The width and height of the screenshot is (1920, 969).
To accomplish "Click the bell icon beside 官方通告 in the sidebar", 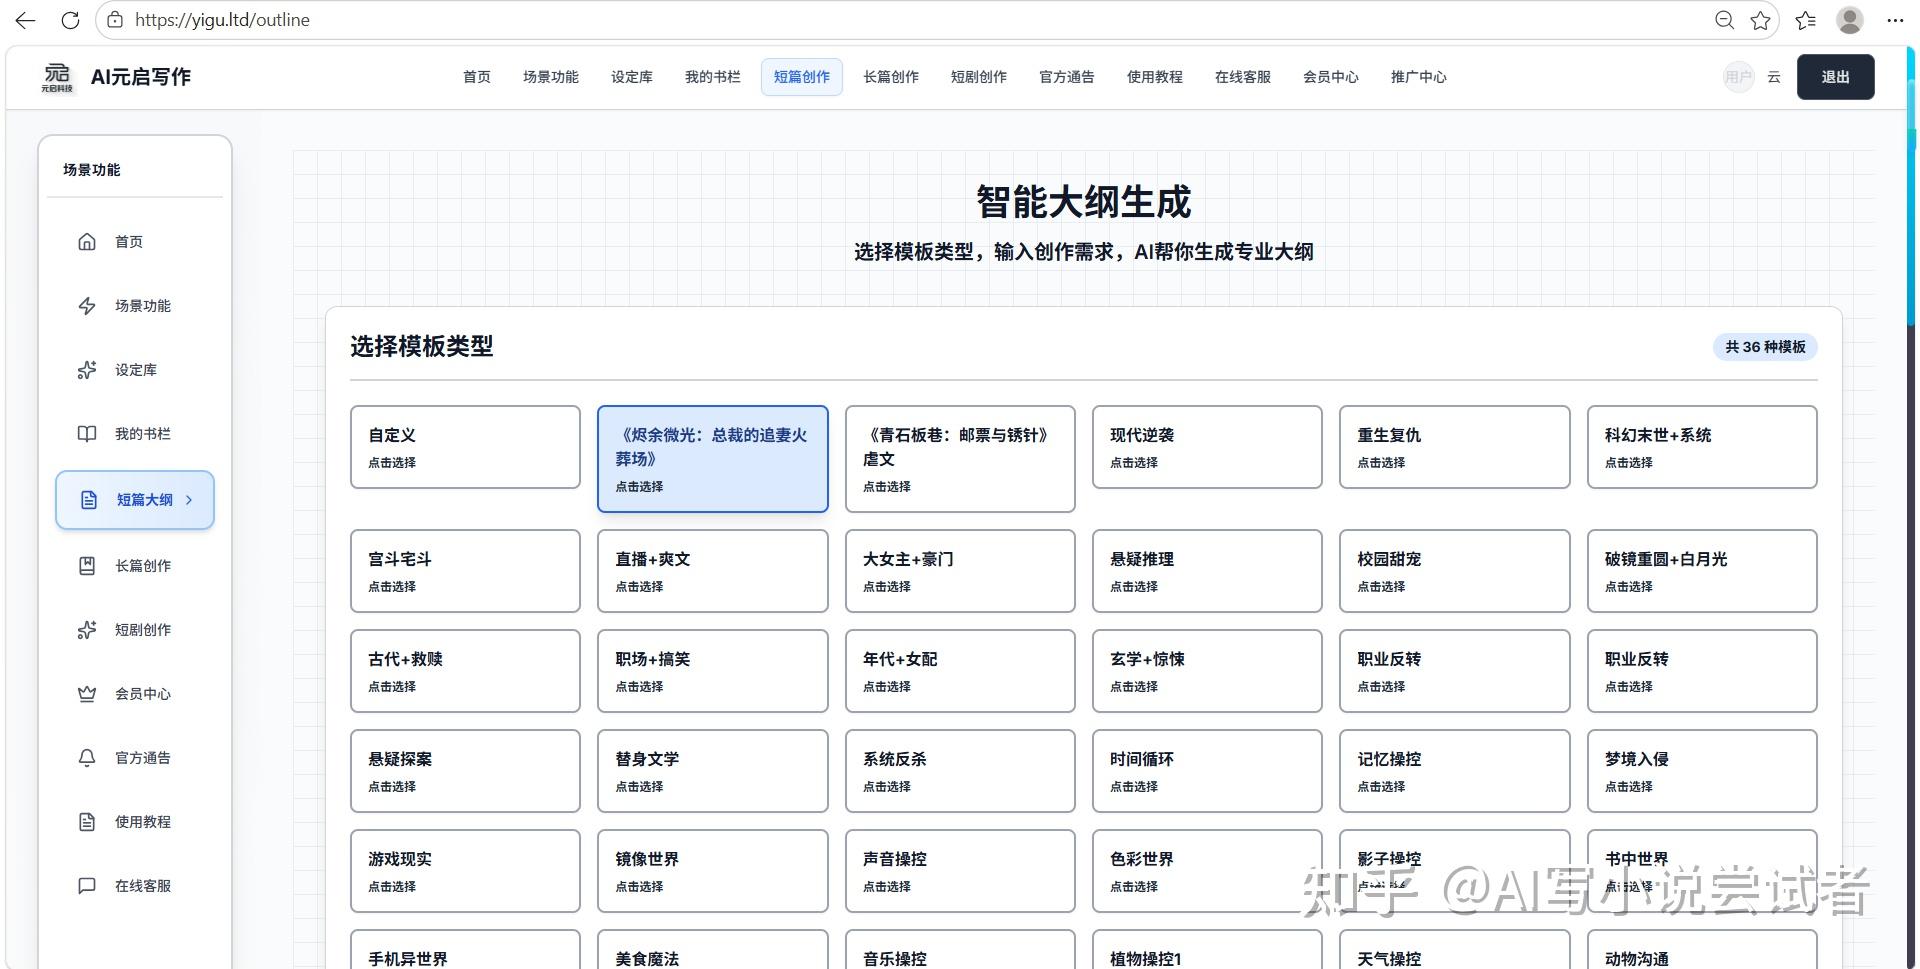I will pyautogui.click(x=87, y=758).
